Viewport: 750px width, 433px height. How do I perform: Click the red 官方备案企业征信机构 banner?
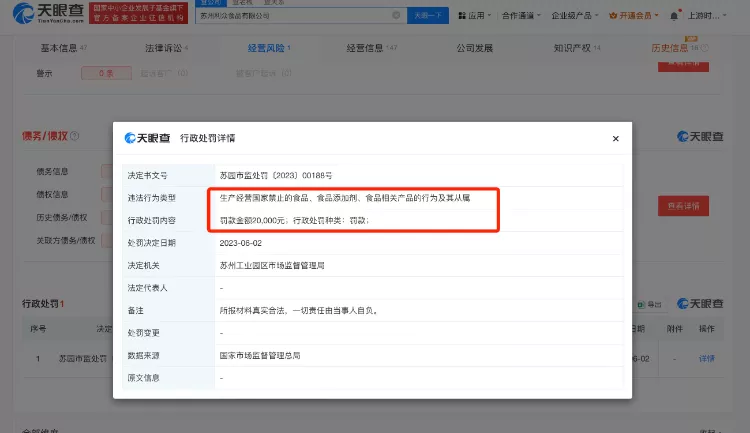tap(138, 13)
